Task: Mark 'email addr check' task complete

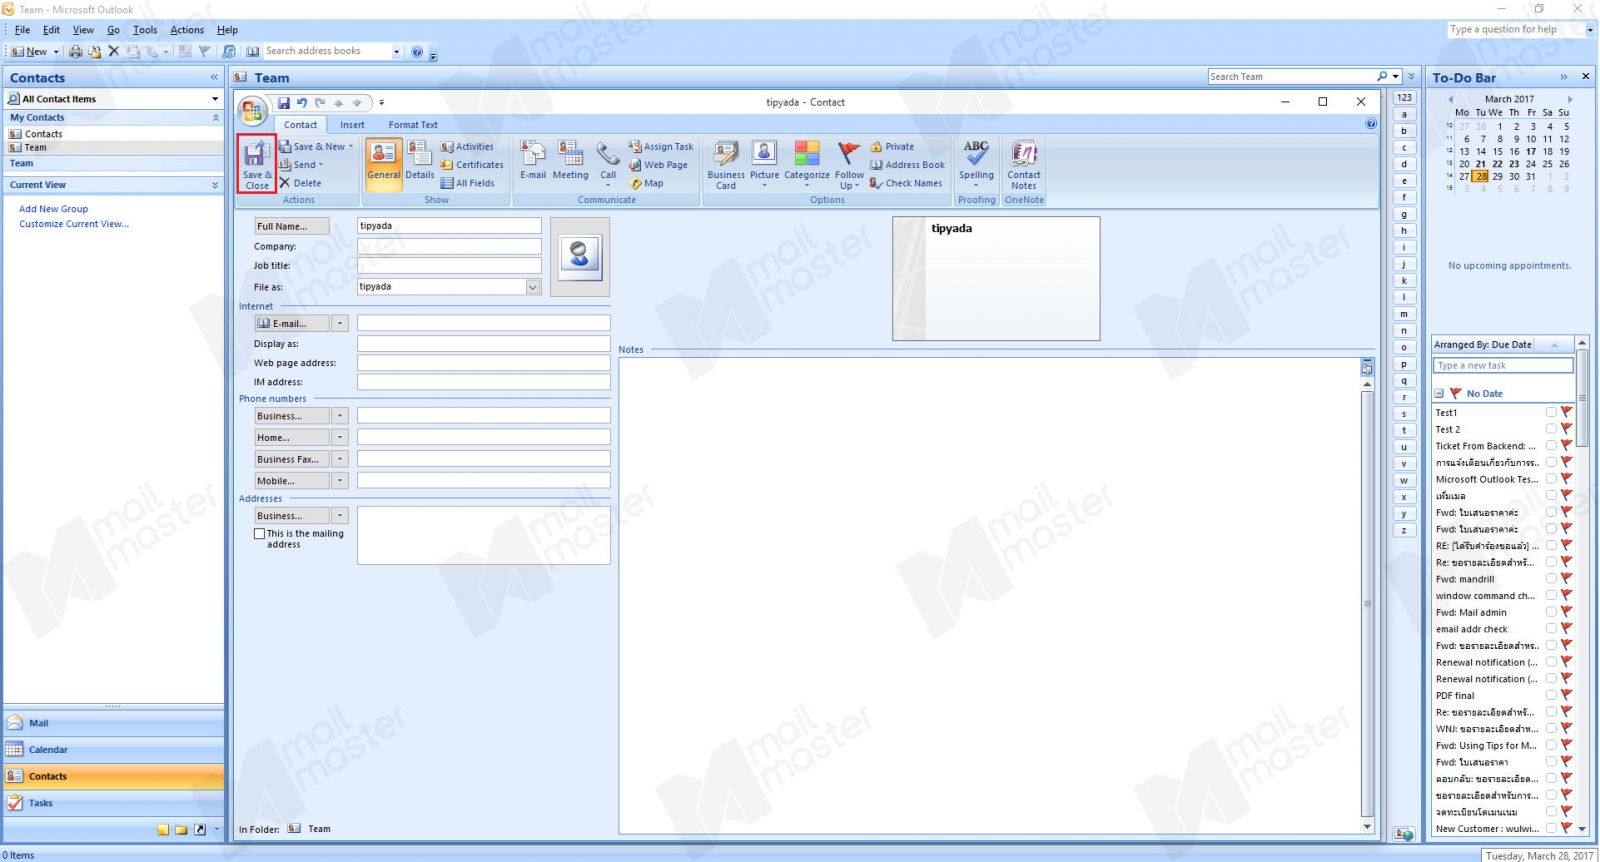Action: [x=1551, y=629]
